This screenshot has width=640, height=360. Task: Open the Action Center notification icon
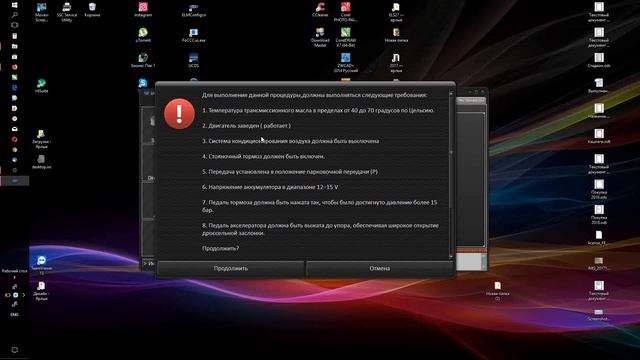coord(15,350)
